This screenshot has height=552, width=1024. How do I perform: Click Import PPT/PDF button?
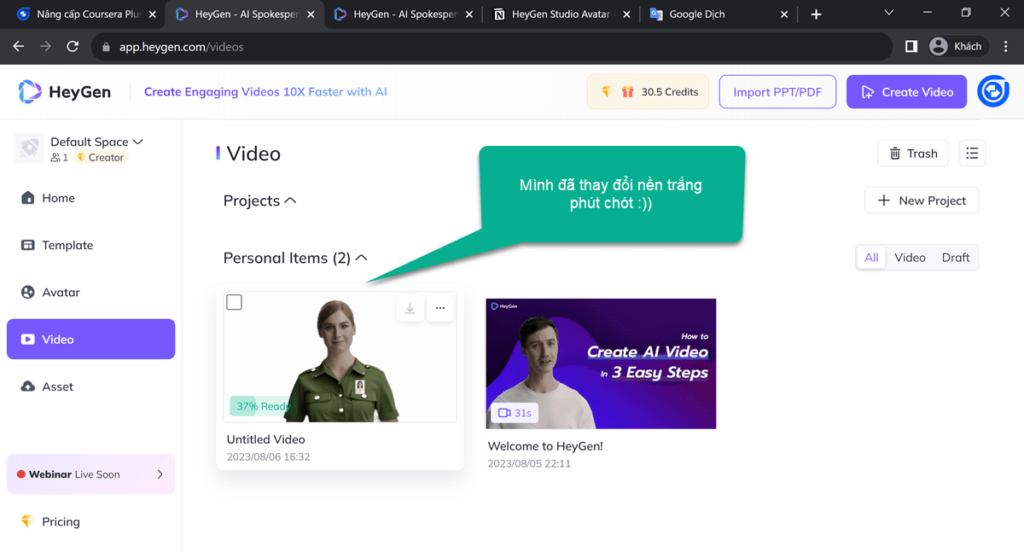tap(777, 92)
